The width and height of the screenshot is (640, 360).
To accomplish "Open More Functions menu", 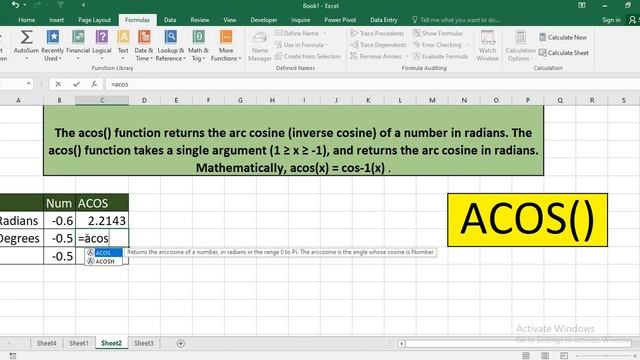I will (x=226, y=45).
